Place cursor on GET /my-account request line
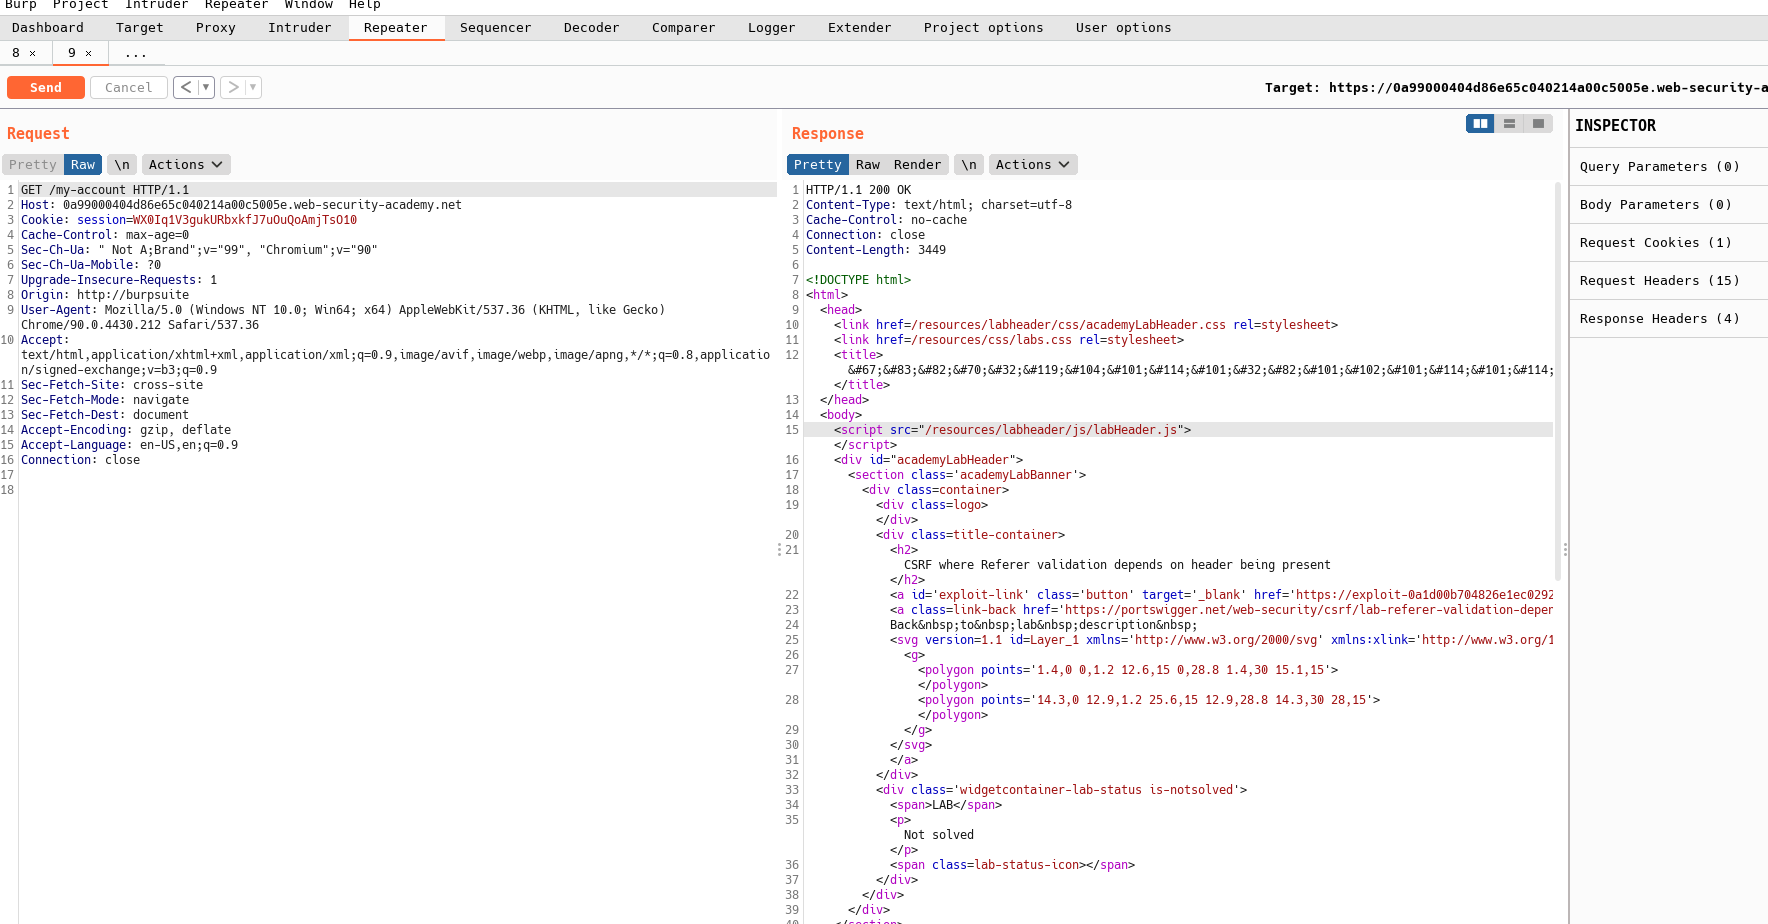 105,190
